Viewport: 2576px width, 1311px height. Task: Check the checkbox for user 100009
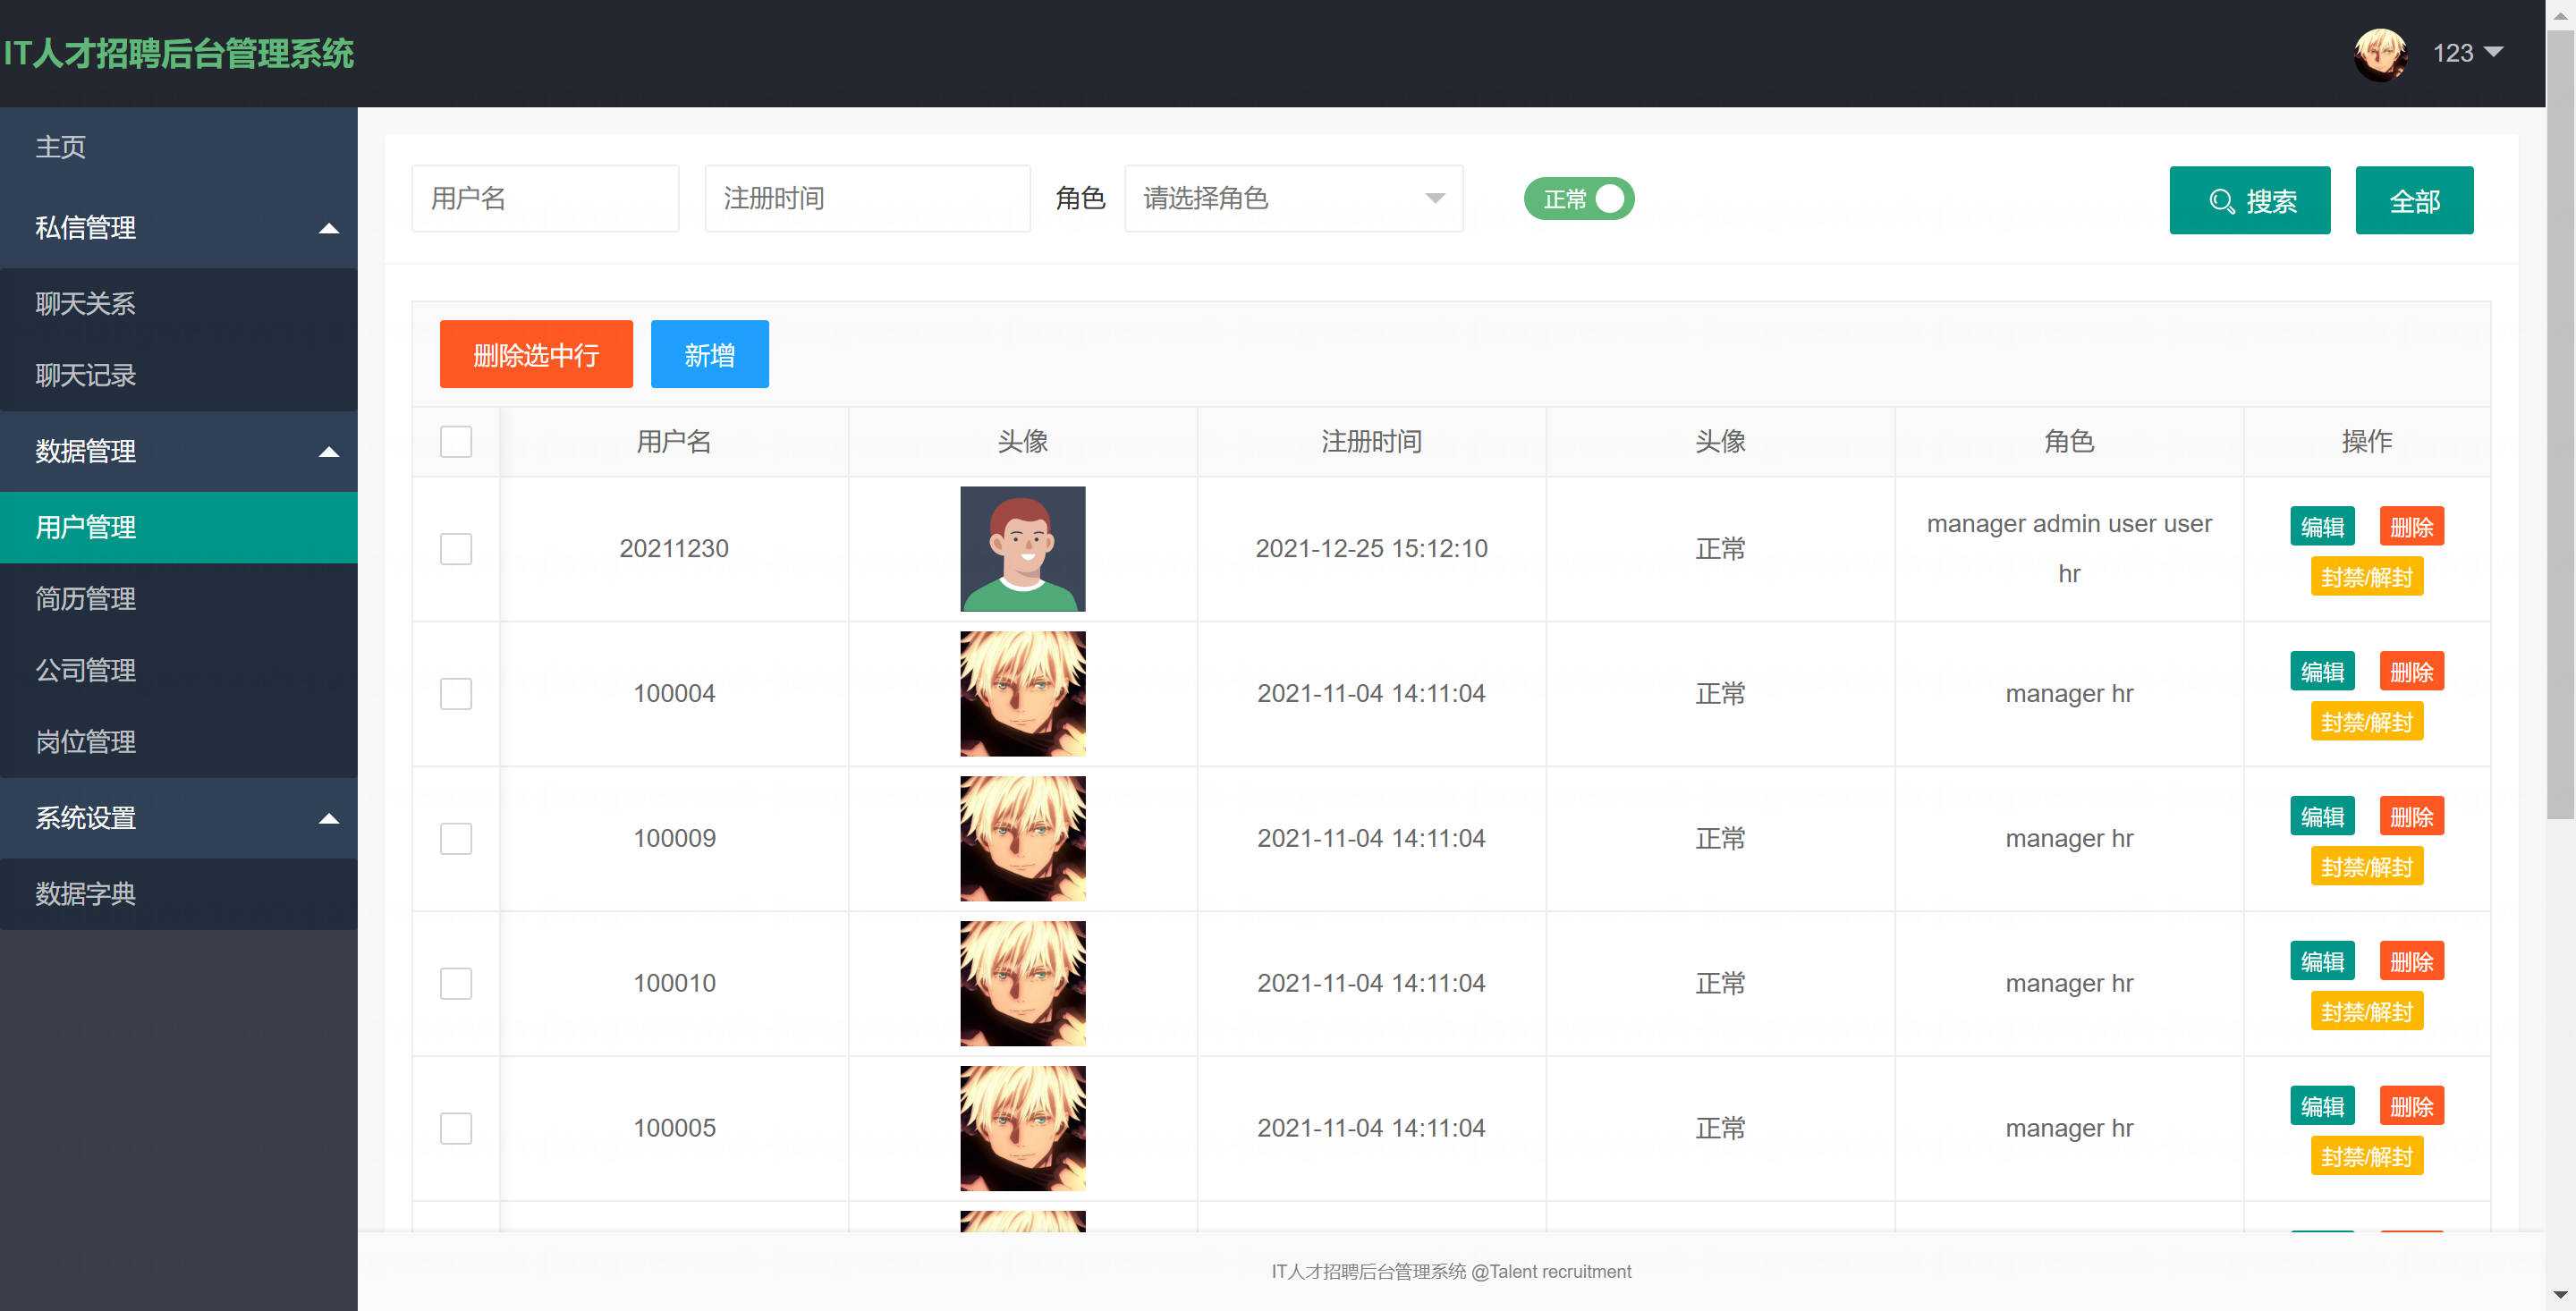[x=456, y=839]
